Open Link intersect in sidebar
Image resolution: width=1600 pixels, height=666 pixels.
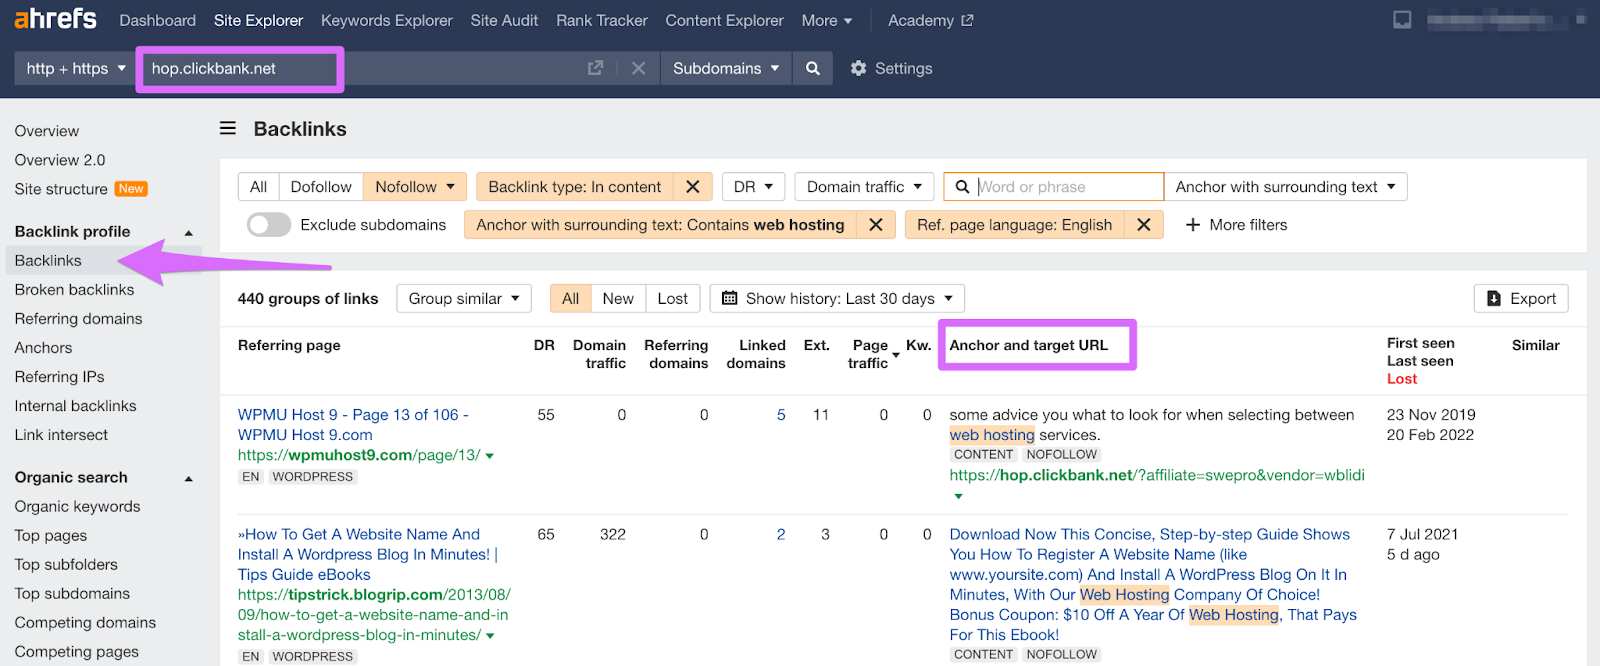click(x=61, y=434)
